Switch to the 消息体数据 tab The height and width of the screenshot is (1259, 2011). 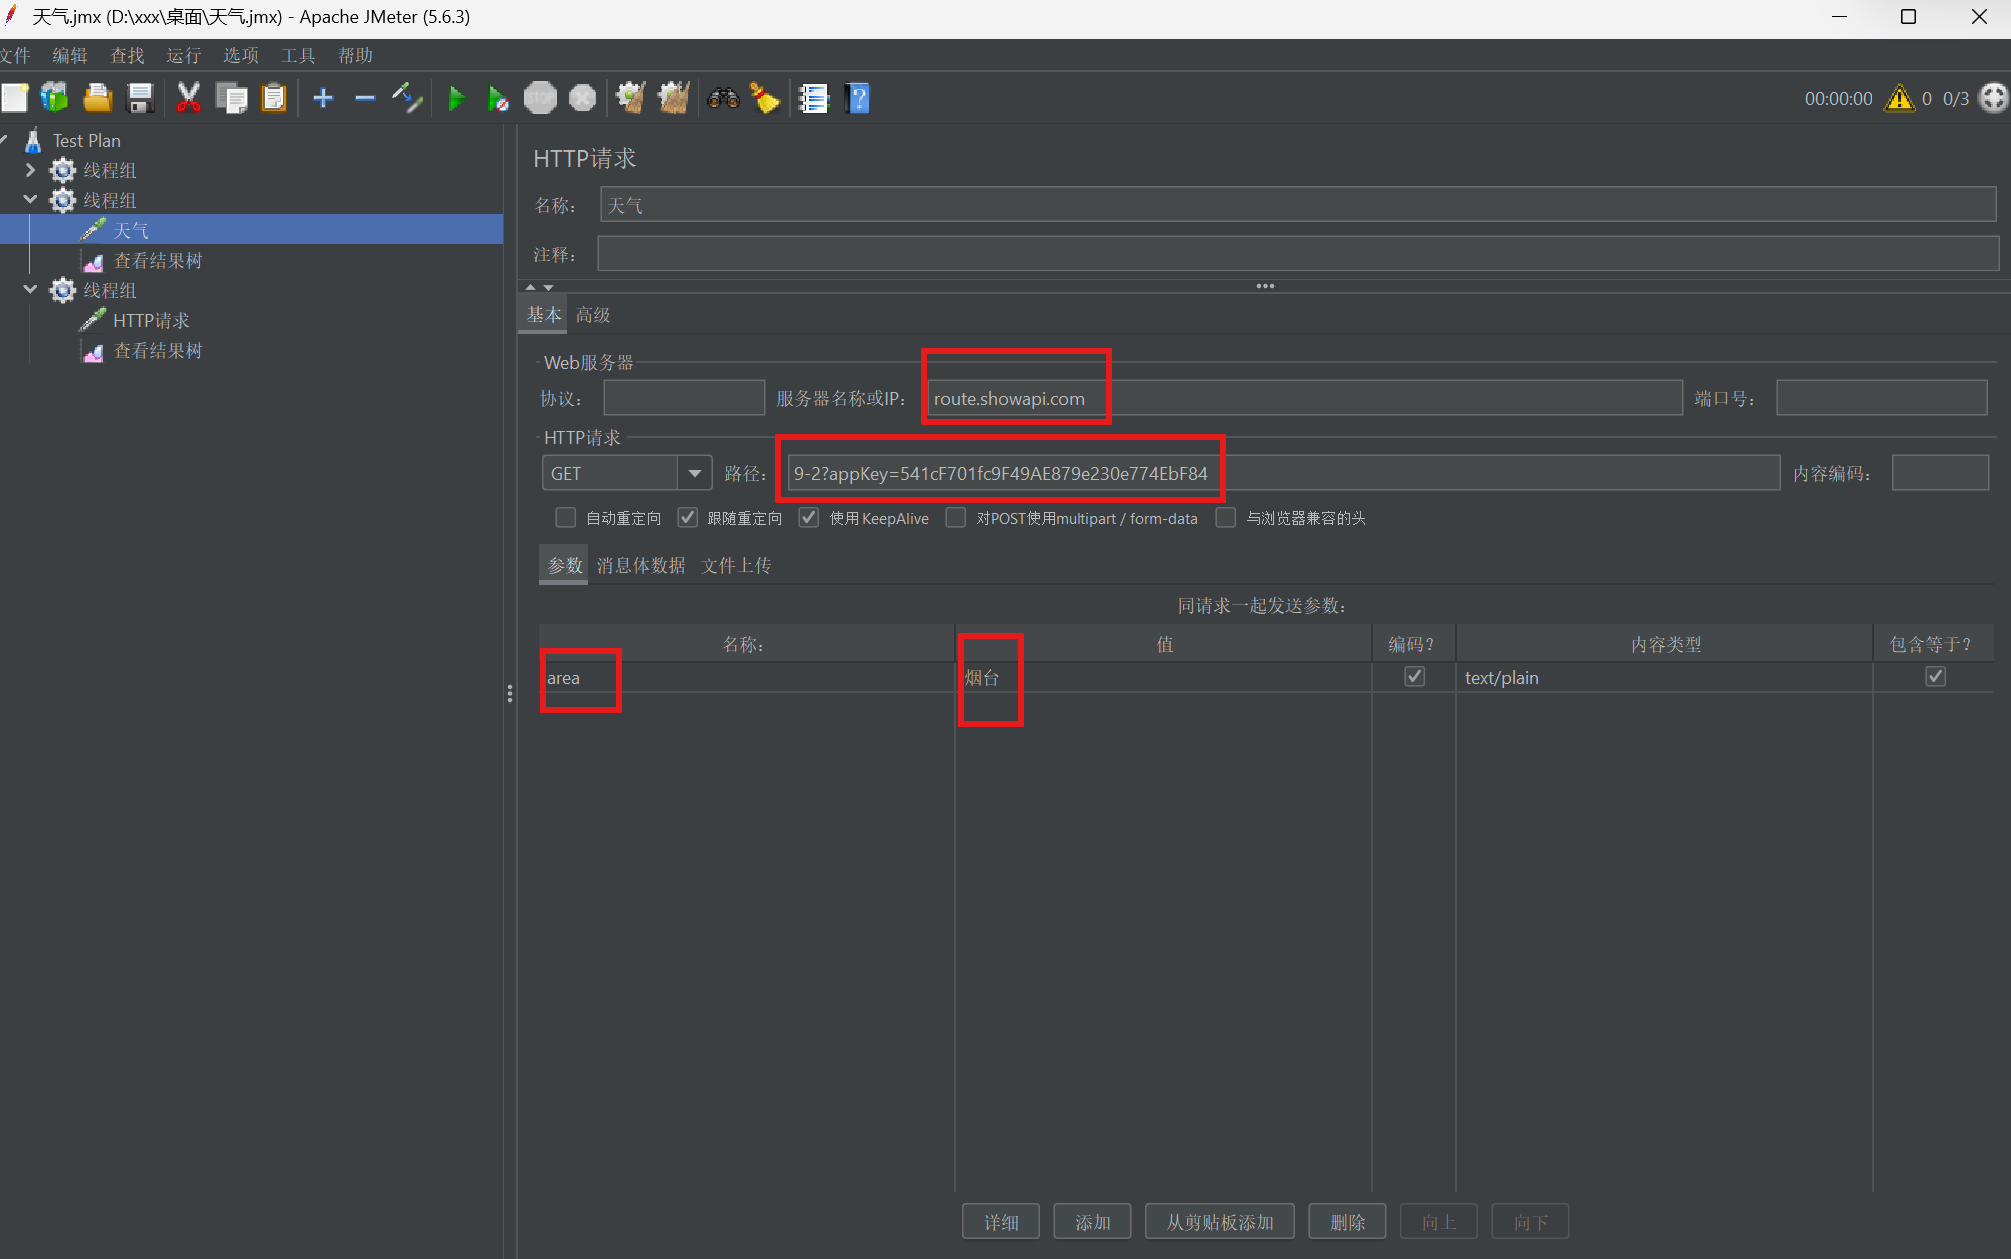[x=641, y=566]
